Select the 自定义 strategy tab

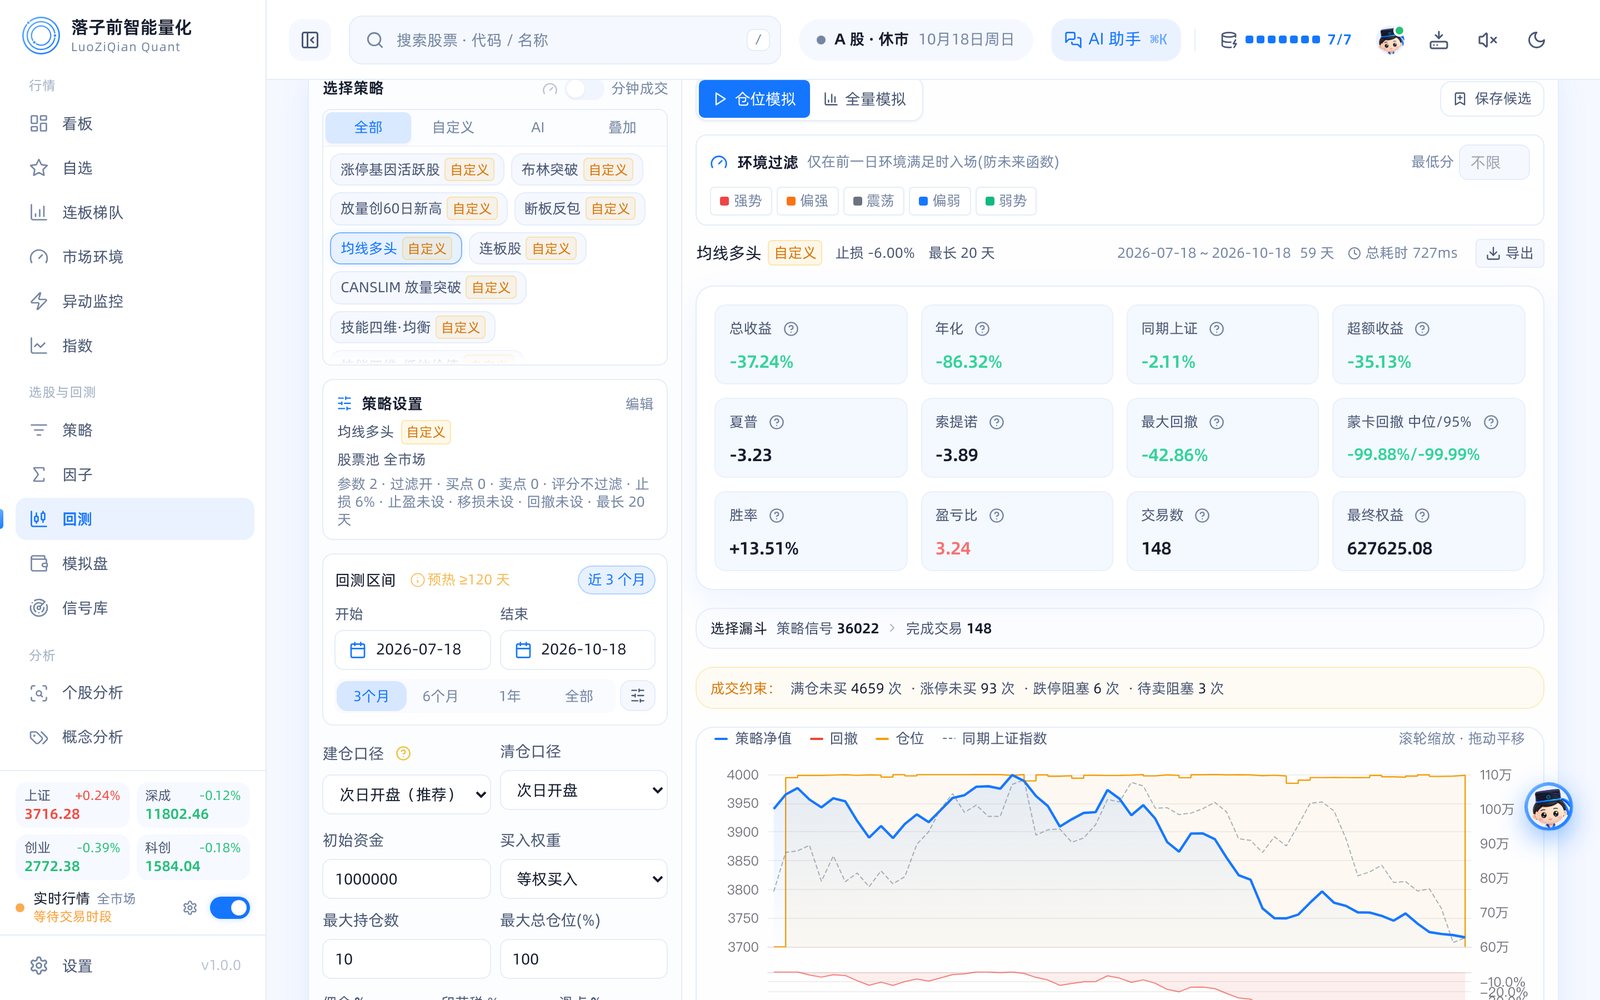453,128
